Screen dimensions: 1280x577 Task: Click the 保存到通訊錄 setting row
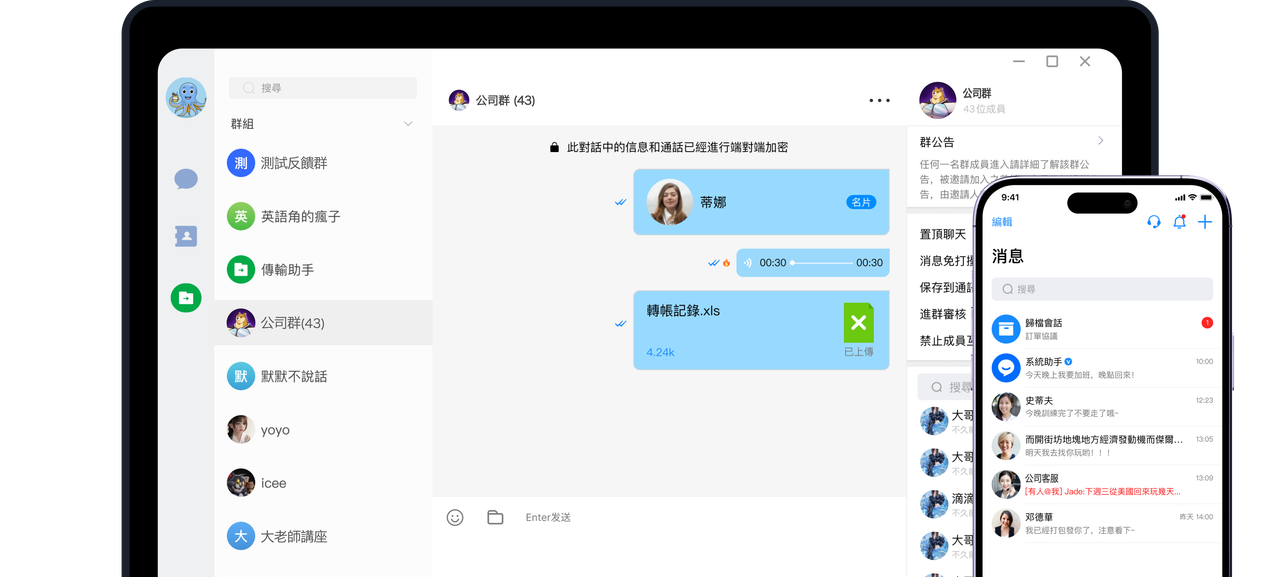pyautogui.click(x=945, y=287)
